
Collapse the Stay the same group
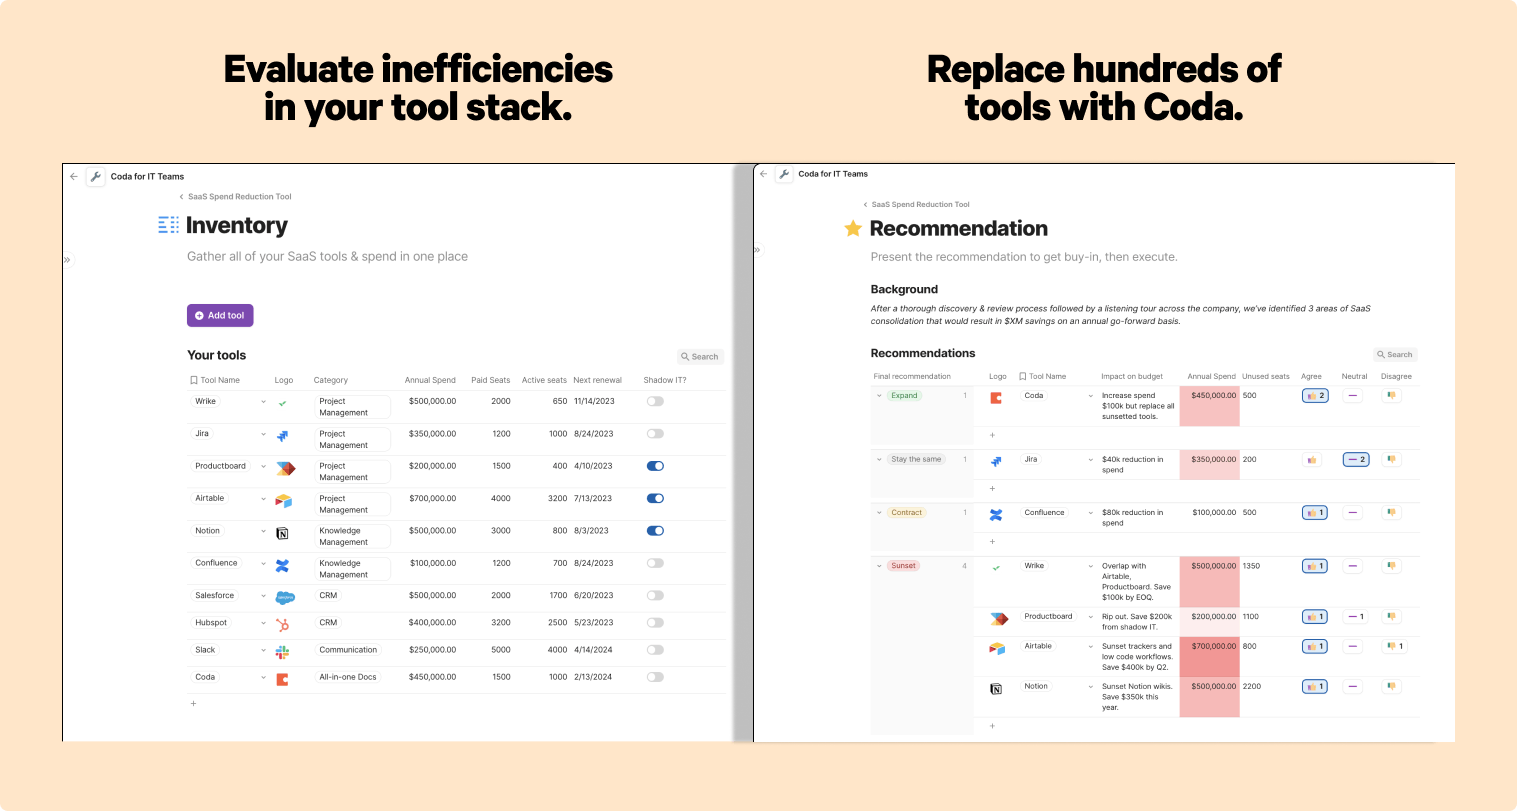click(x=879, y=460)
